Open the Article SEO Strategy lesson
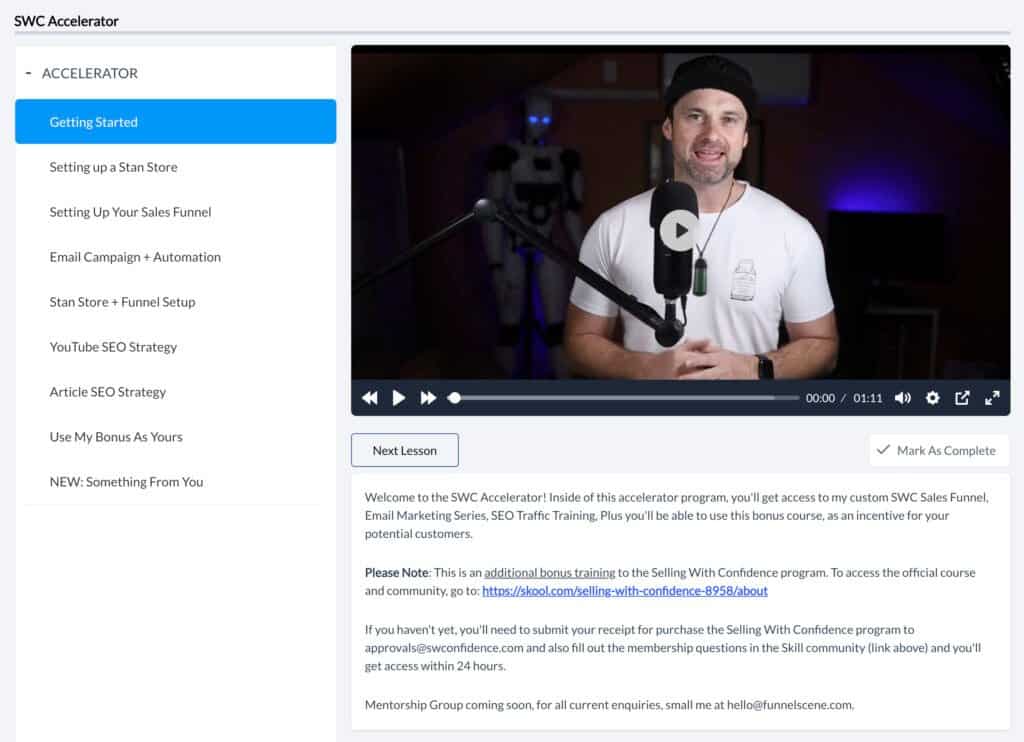1024x742 pixels. click(x=176, y=392)
